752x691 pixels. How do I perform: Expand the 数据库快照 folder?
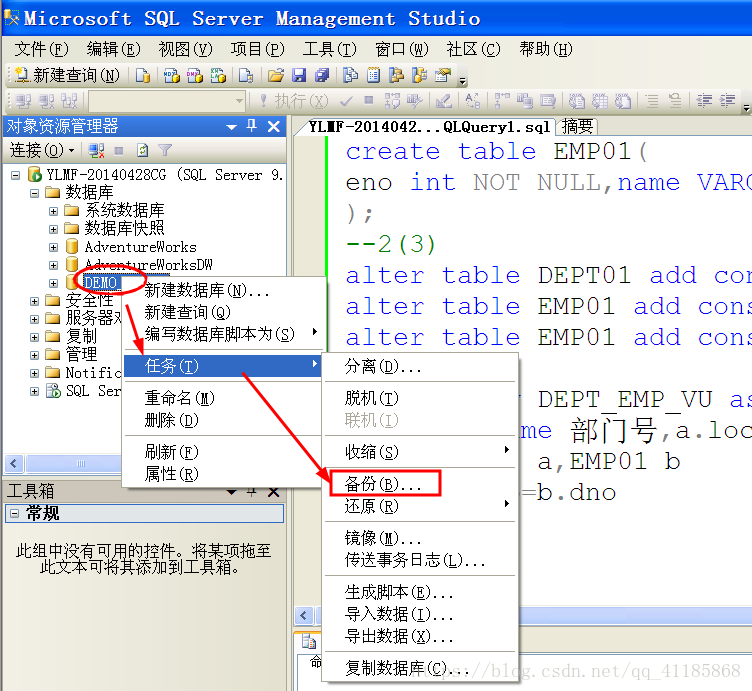pos(53,229)
